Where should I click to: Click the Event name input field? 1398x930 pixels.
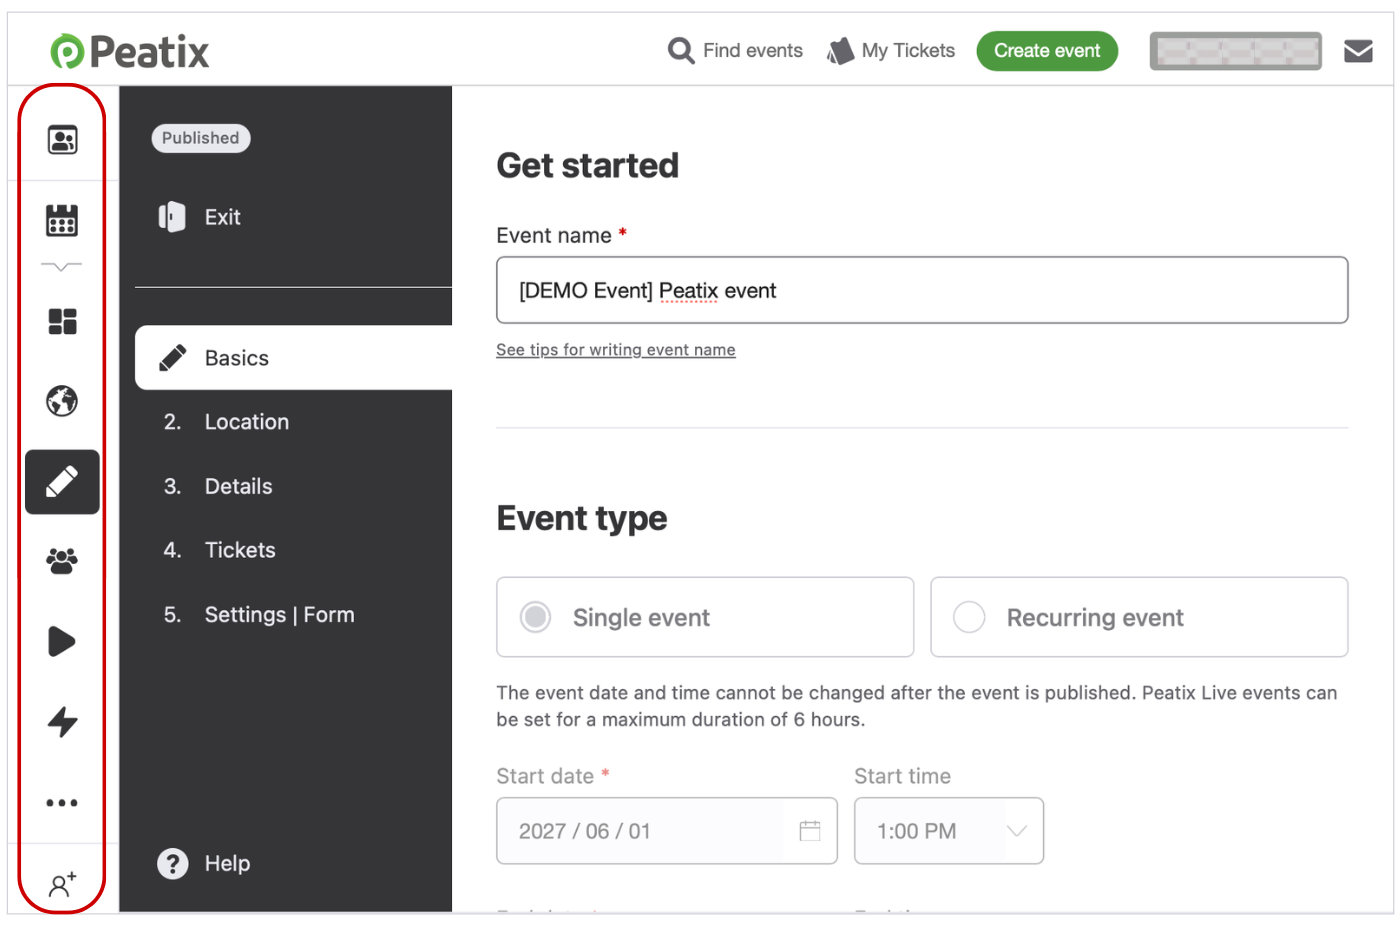click(922, 290)
